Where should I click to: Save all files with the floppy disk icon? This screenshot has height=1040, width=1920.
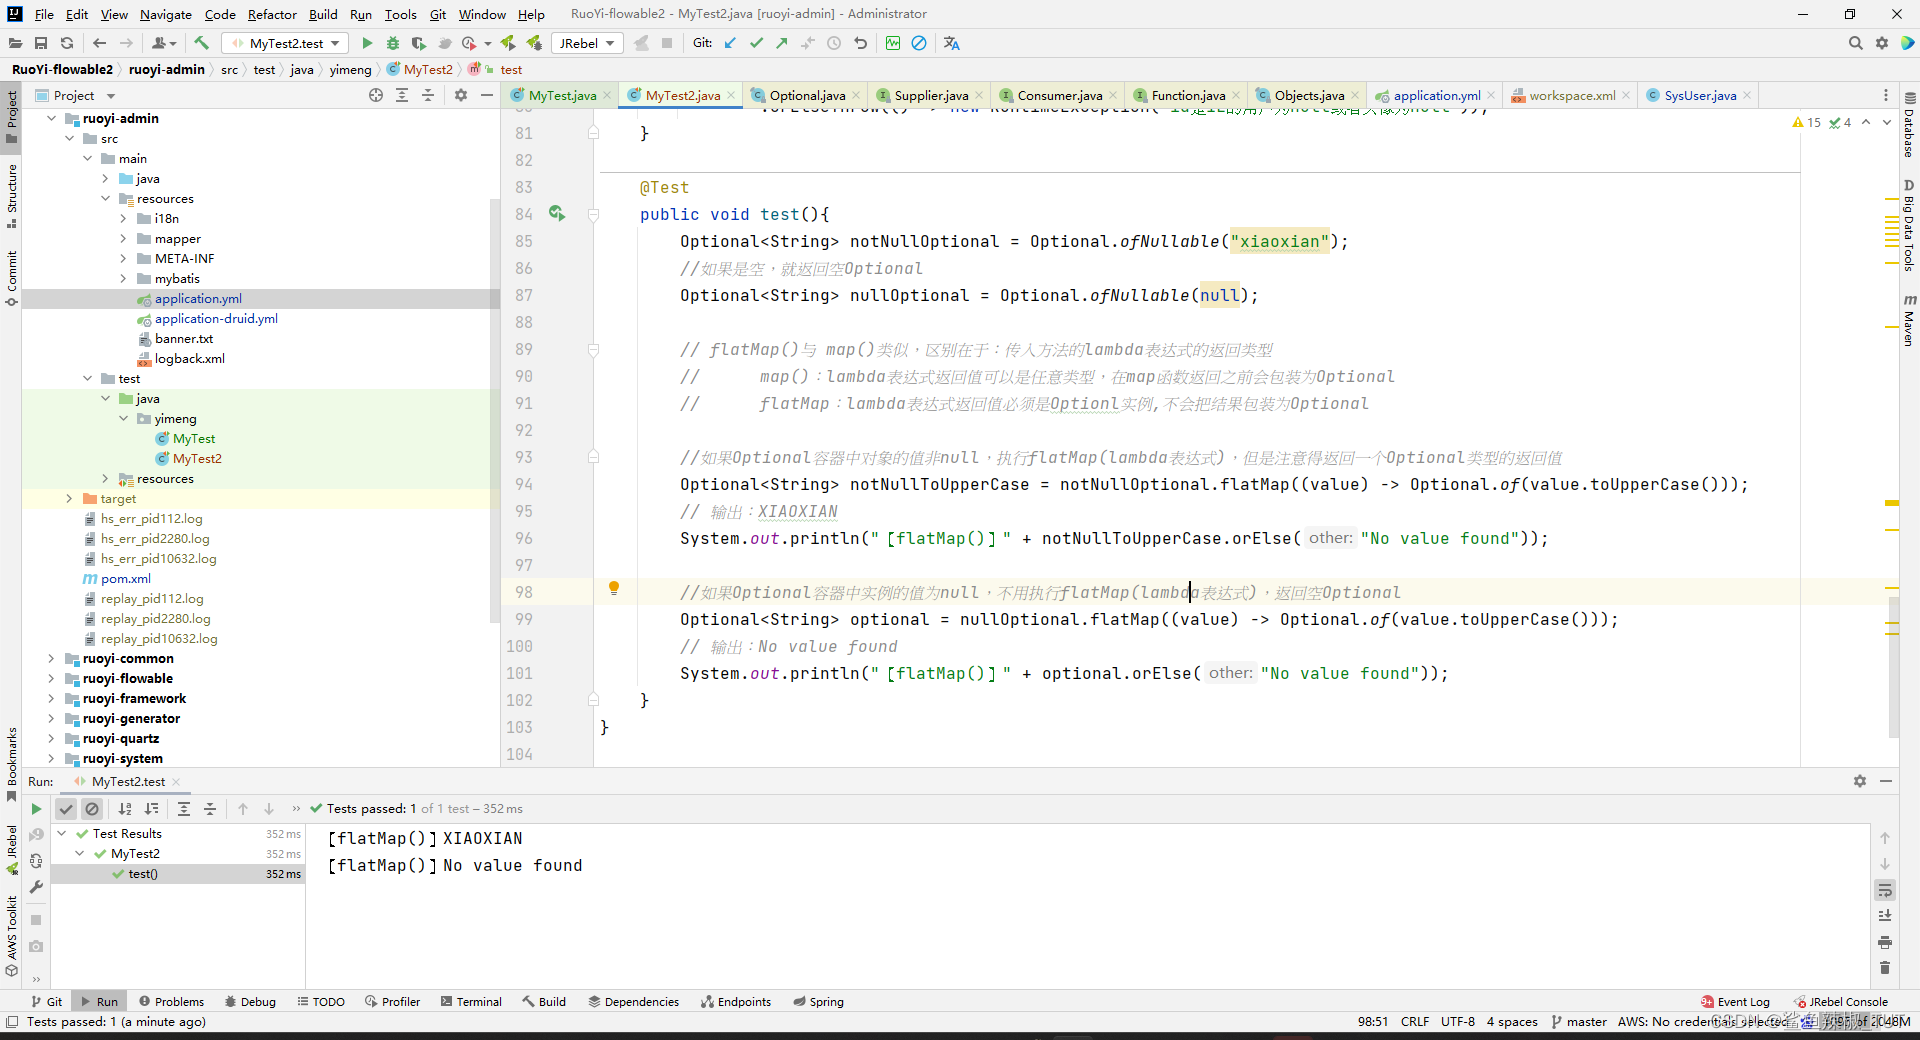(x=41, y=43)
